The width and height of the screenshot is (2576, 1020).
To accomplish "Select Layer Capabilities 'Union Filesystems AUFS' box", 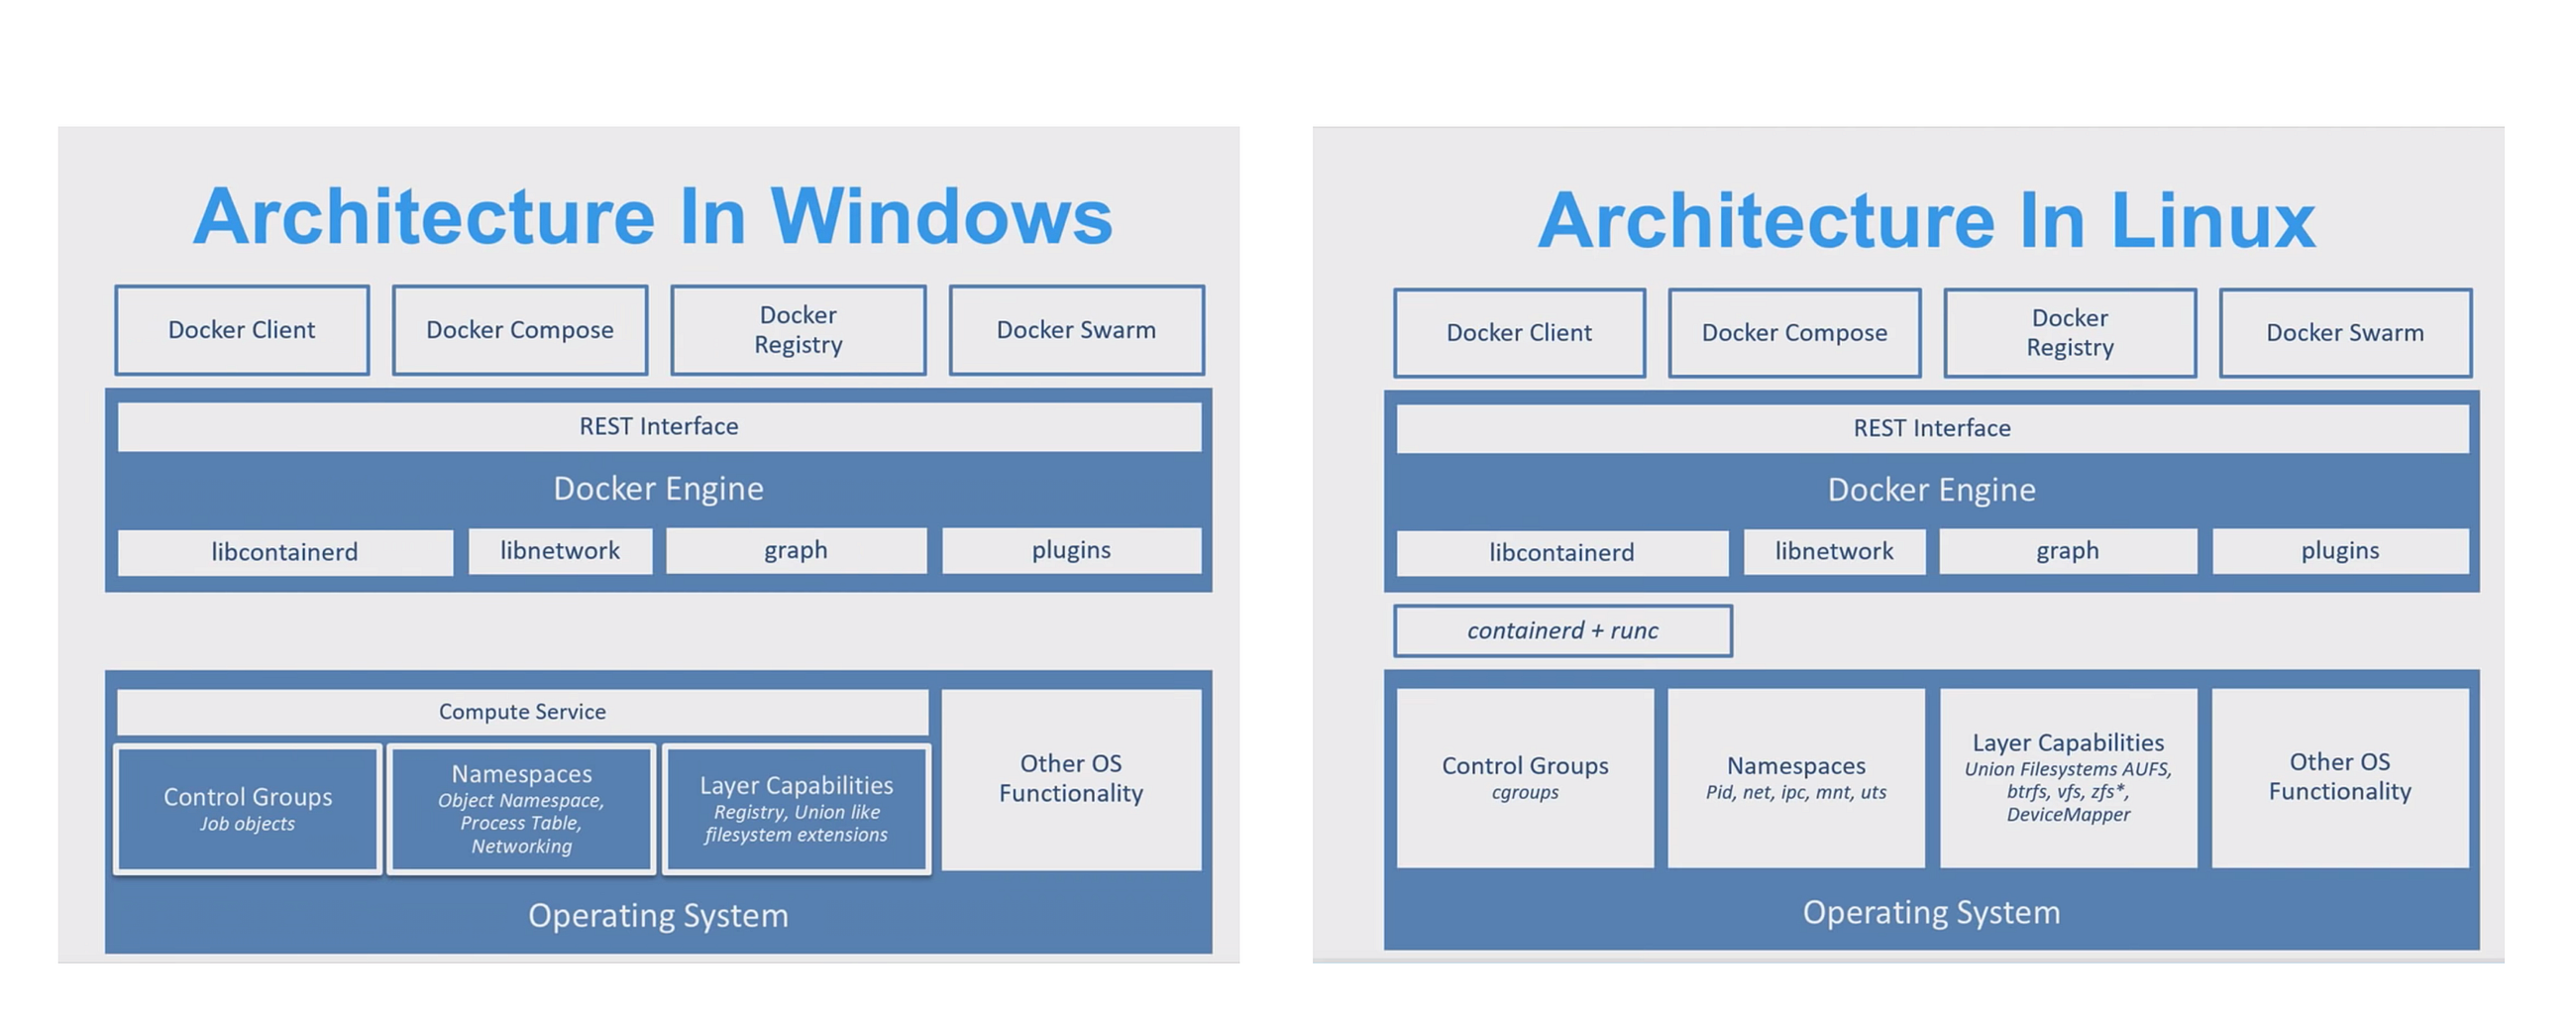I will (2068, 778).
